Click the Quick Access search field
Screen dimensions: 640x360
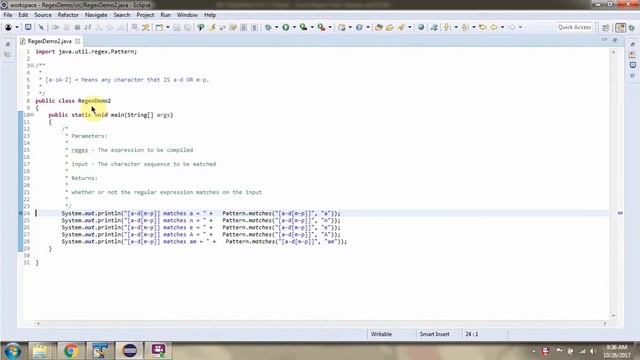(x=574, y=27)
